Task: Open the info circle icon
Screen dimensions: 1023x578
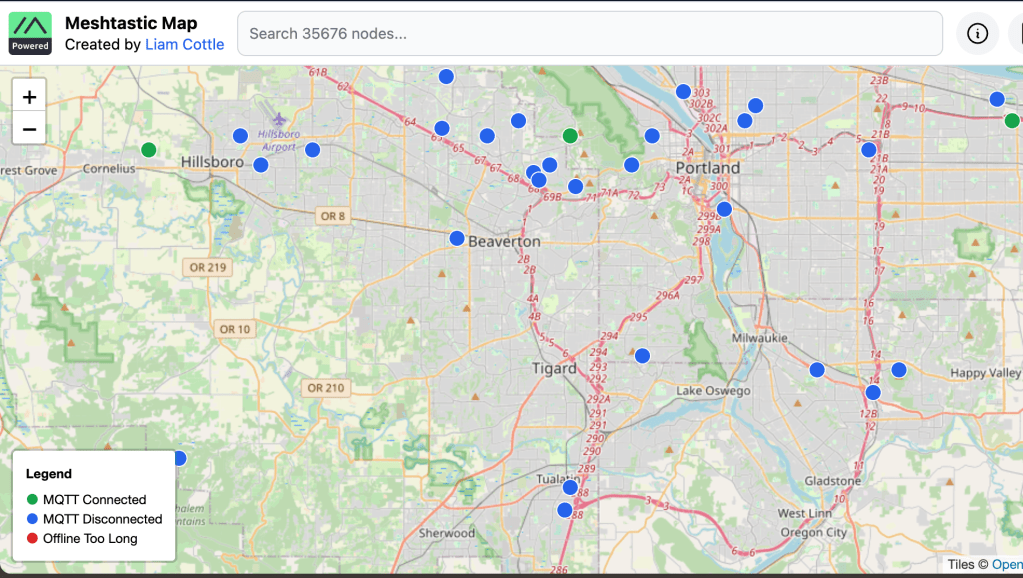Action: pyautogui.click(x=977, y=34)
